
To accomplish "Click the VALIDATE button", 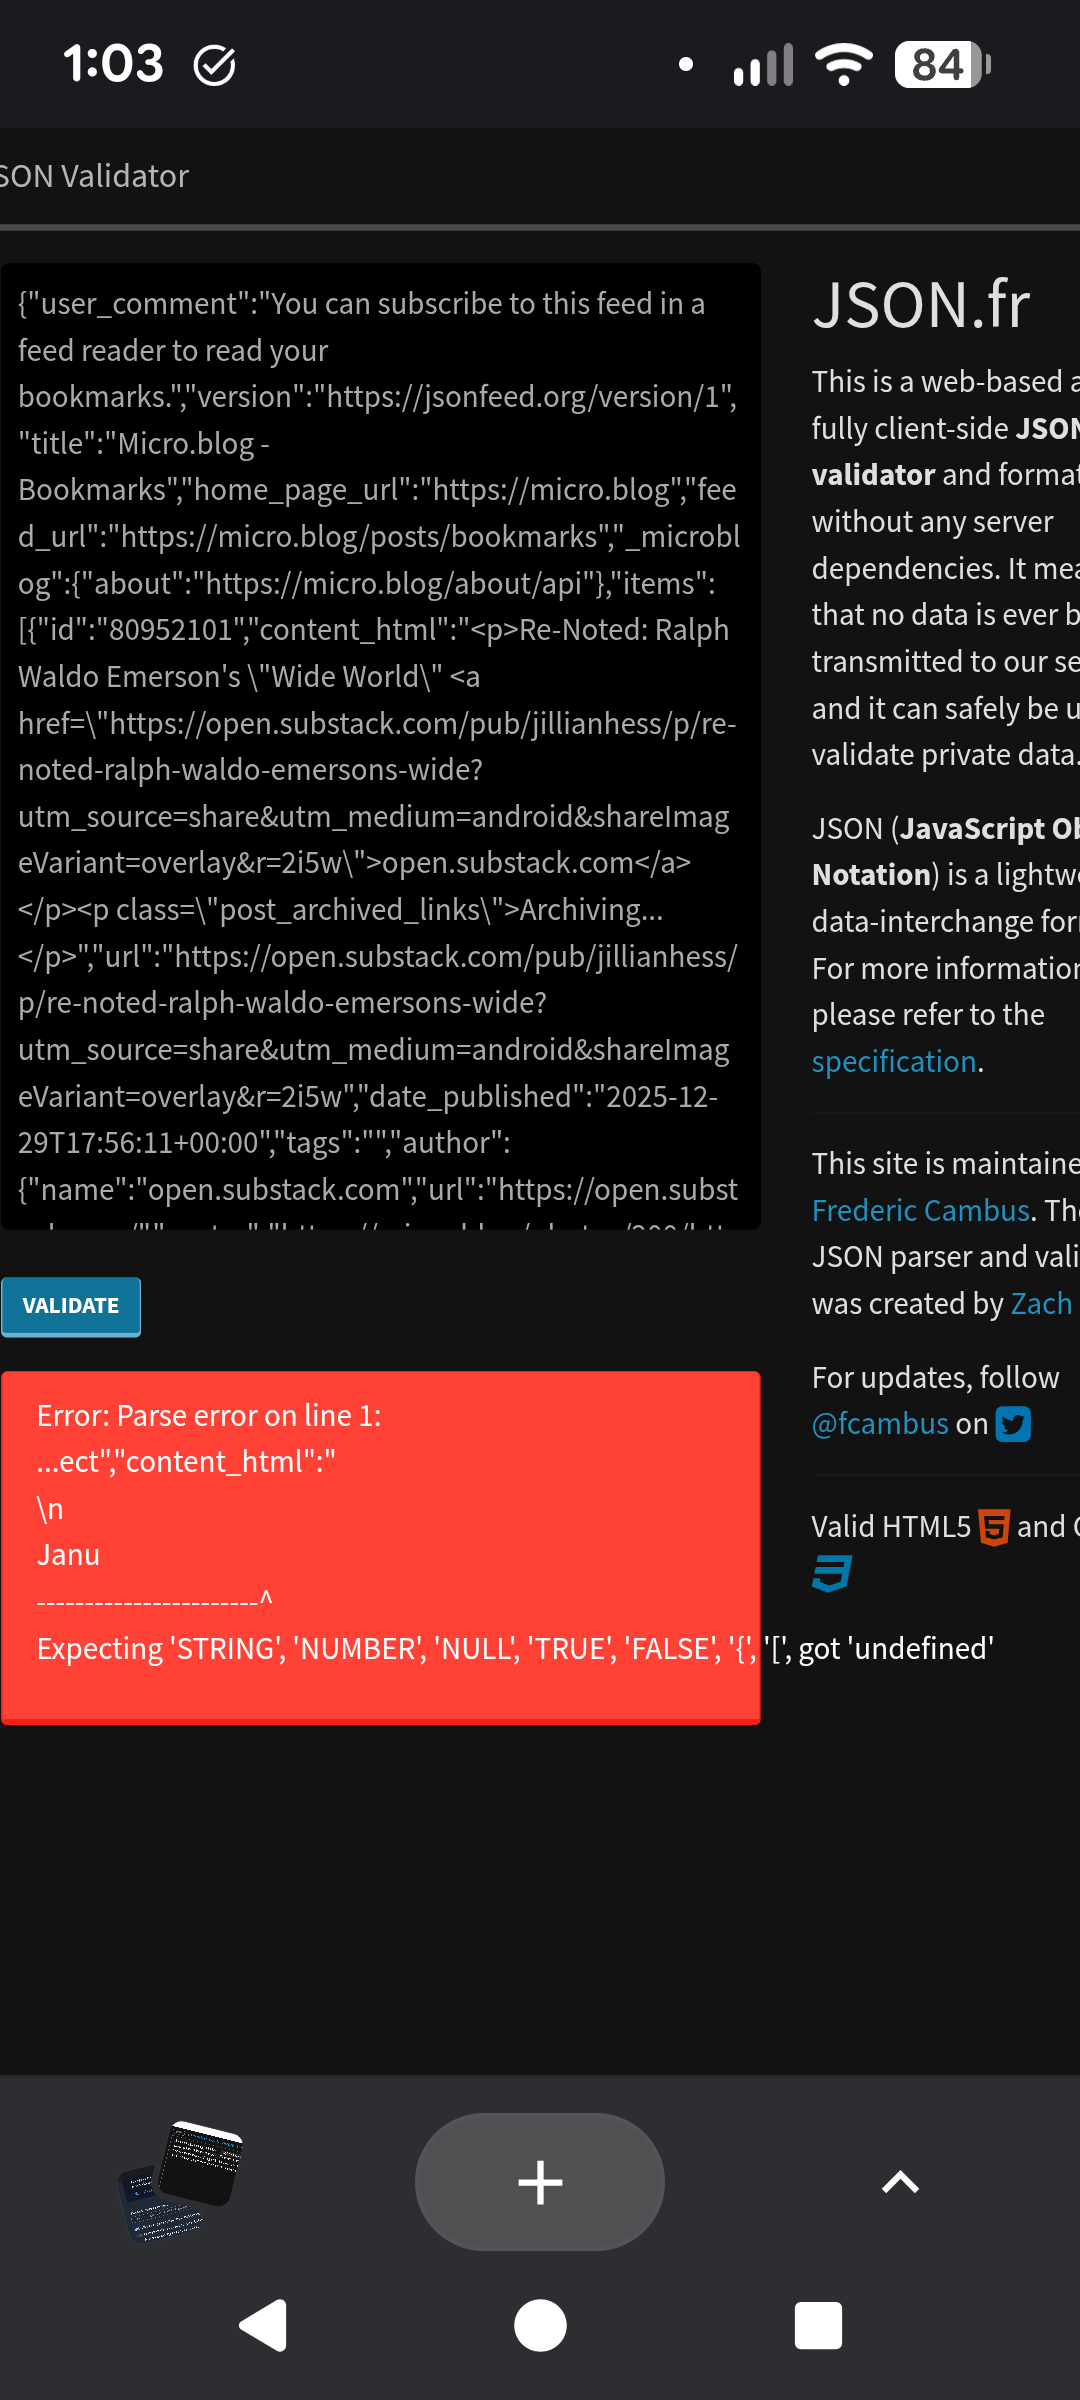I will tap(71, 1306).
